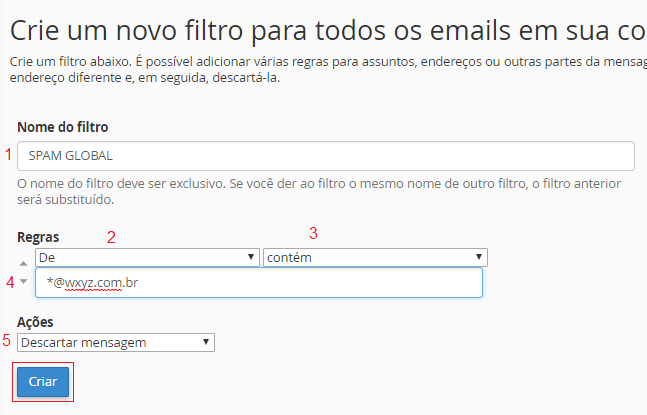The width and height of the screenshot is (647, 415).
Task: Click the 'Ações' section label
Action: (x=35, y=322)
